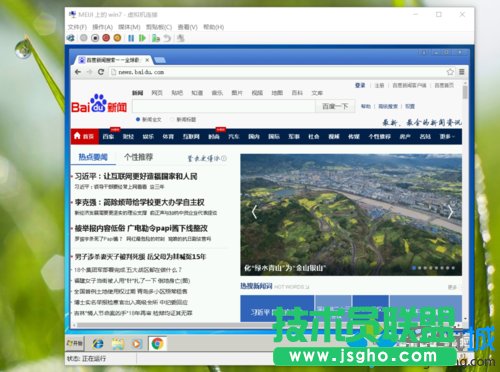Click the Windows 7 Start button
Image resolution: width=500 pixels, height=372 pixels.
(75, 343)
